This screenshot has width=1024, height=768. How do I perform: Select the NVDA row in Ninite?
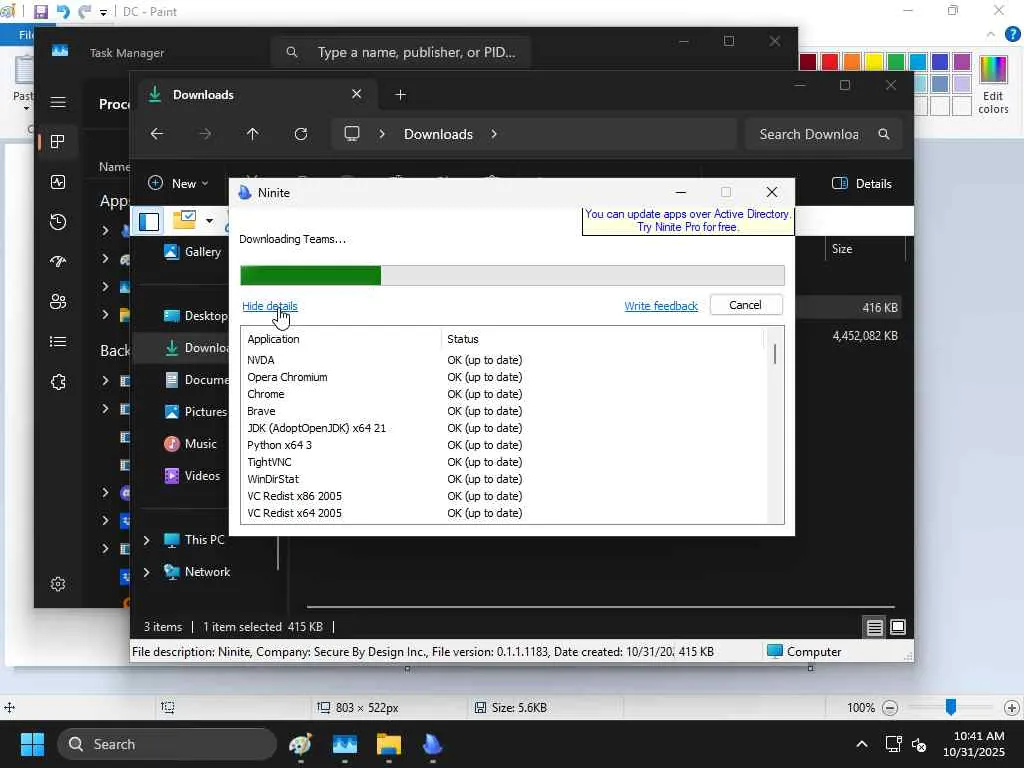[x=503, y=360]
